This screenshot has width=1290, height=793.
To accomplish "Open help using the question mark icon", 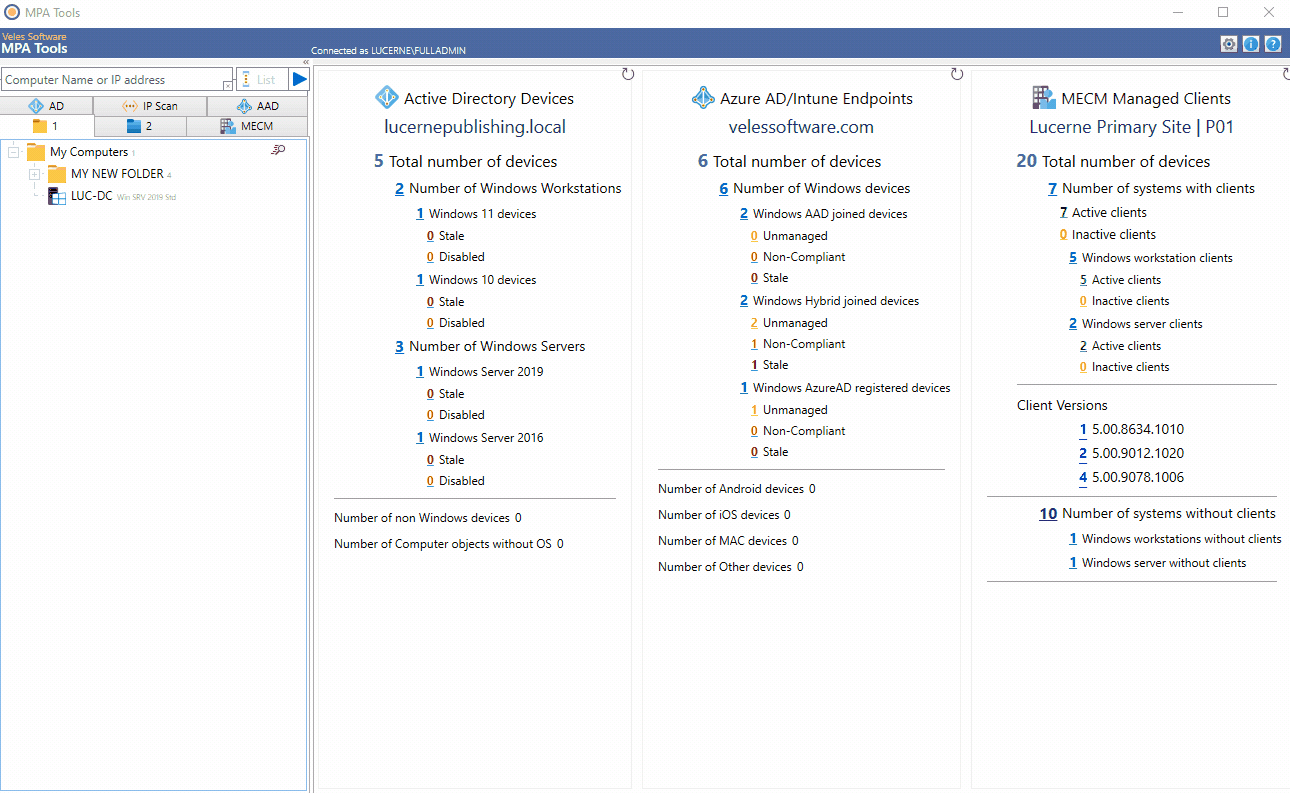I will pyautogui.click(x=1272, y=43).
